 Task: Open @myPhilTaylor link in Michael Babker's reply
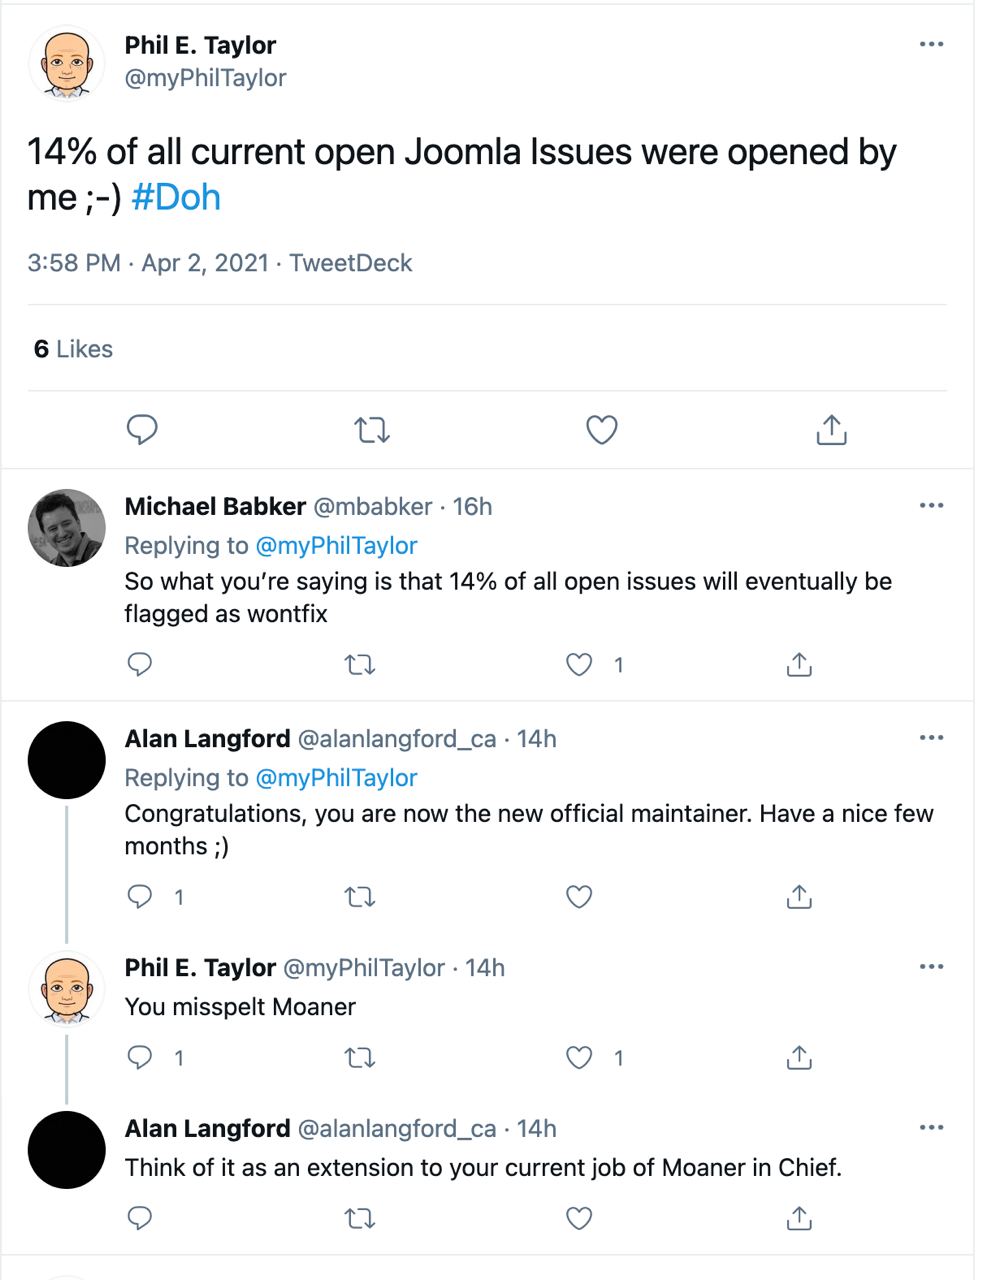coord(336,546)
